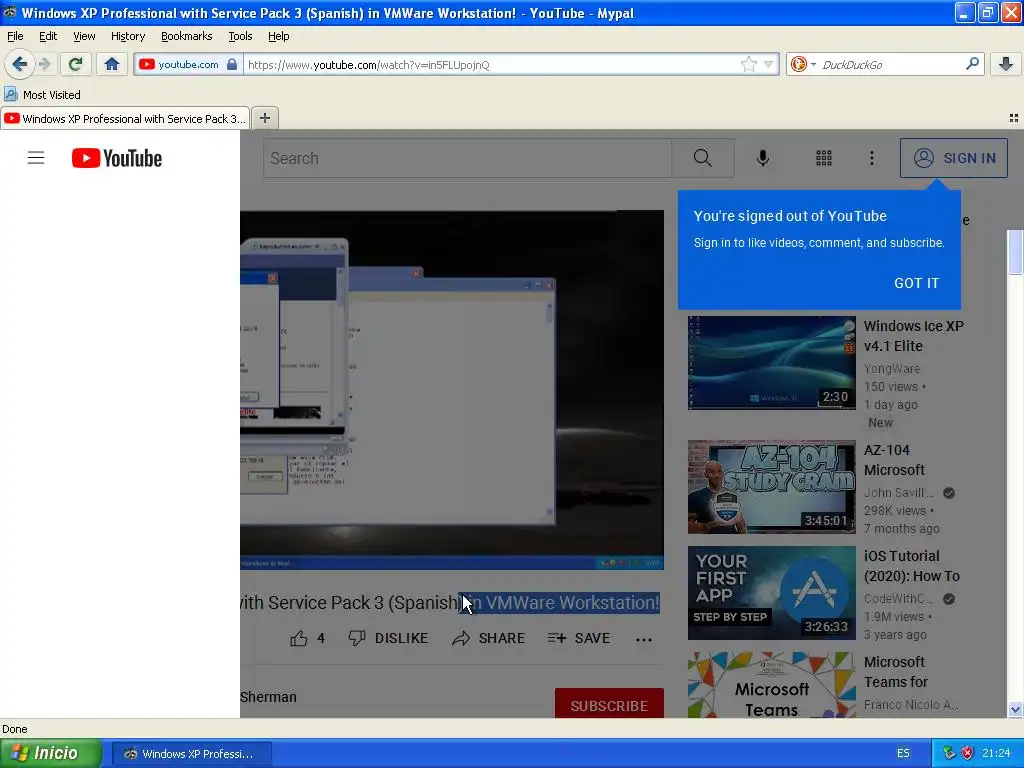Open a new tab with the plus button
The width and height of the screenshot is (1024, 768).
(x=264, y=118)
